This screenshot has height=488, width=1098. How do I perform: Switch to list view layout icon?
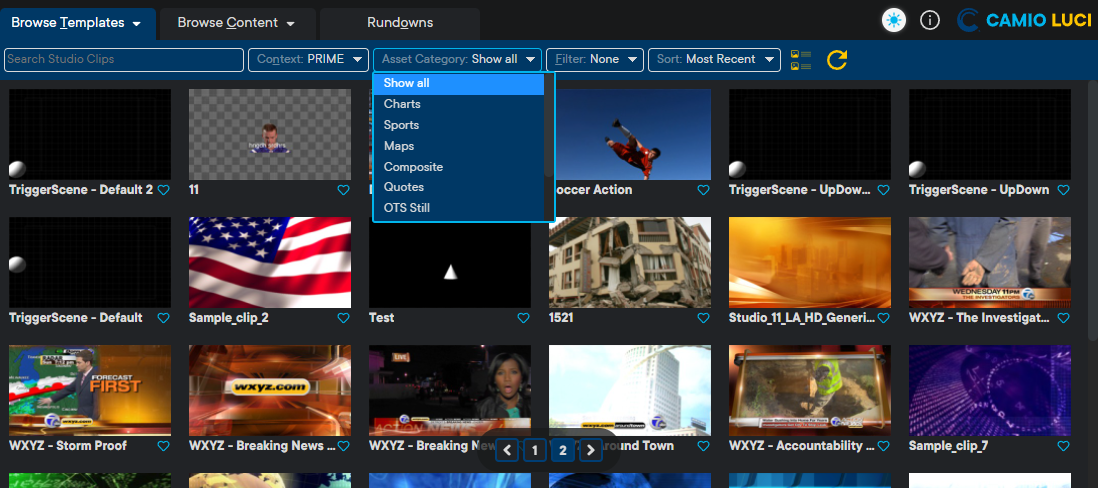tap(800, 60)
